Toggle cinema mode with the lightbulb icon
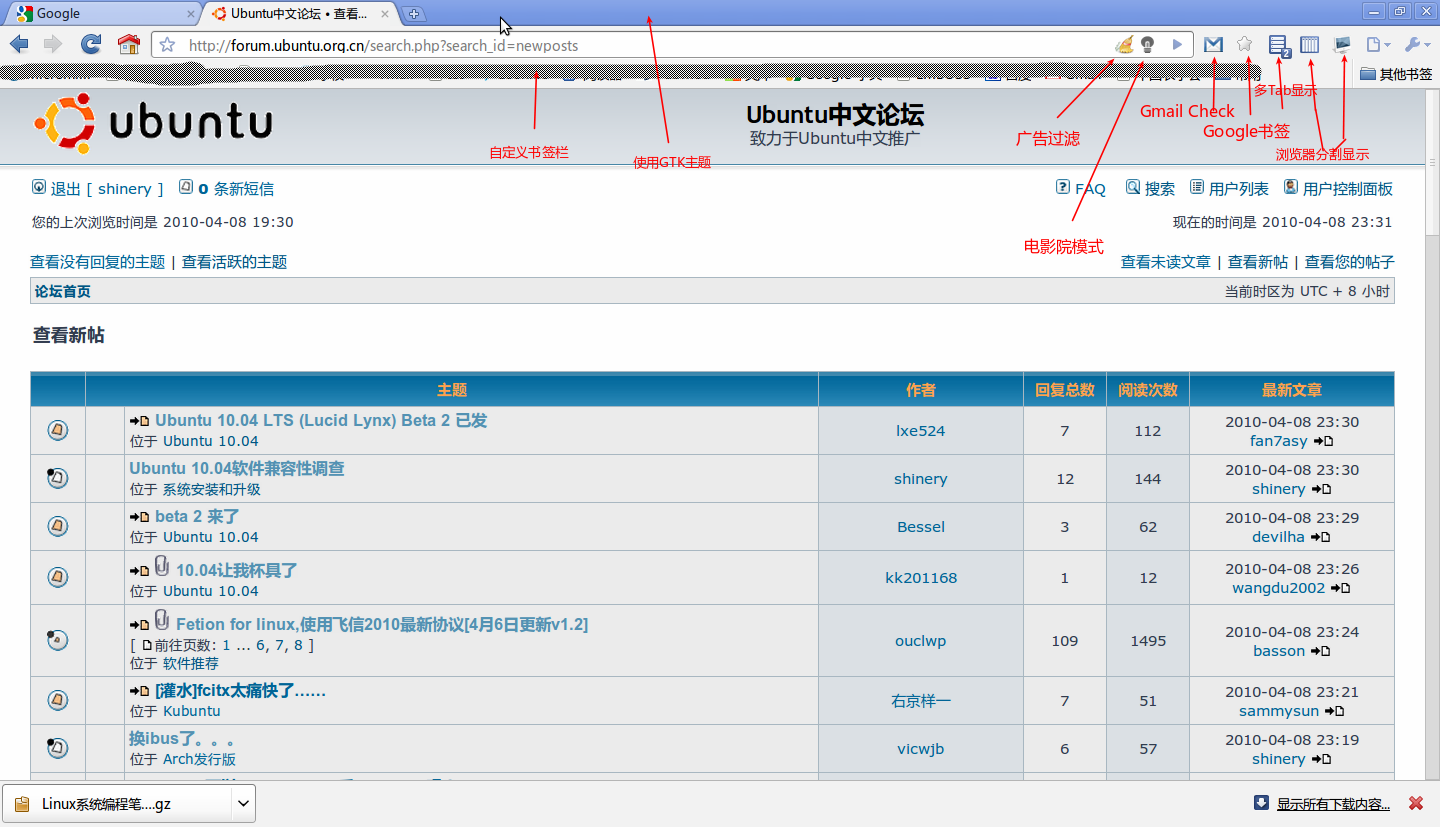The width and height of the screenshot is (1440, 827). coord(1148,44)
